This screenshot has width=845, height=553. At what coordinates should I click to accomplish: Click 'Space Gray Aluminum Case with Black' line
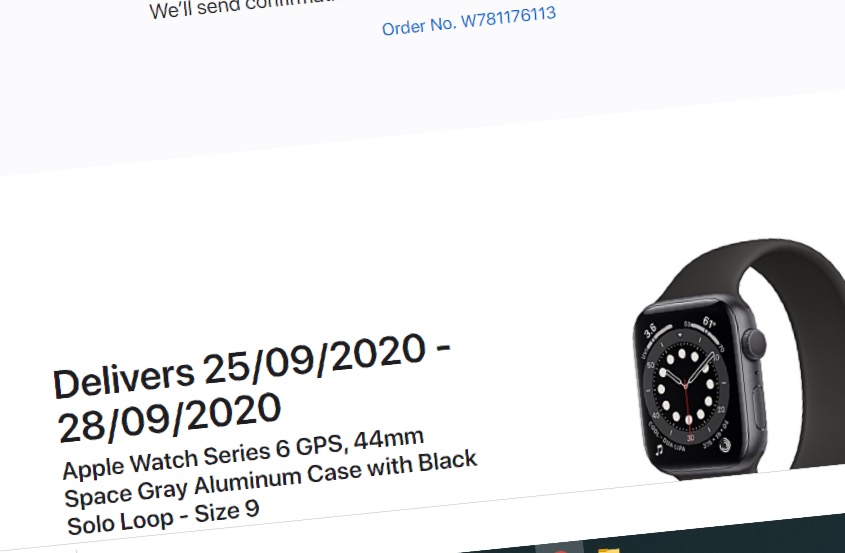click(271, 479)
